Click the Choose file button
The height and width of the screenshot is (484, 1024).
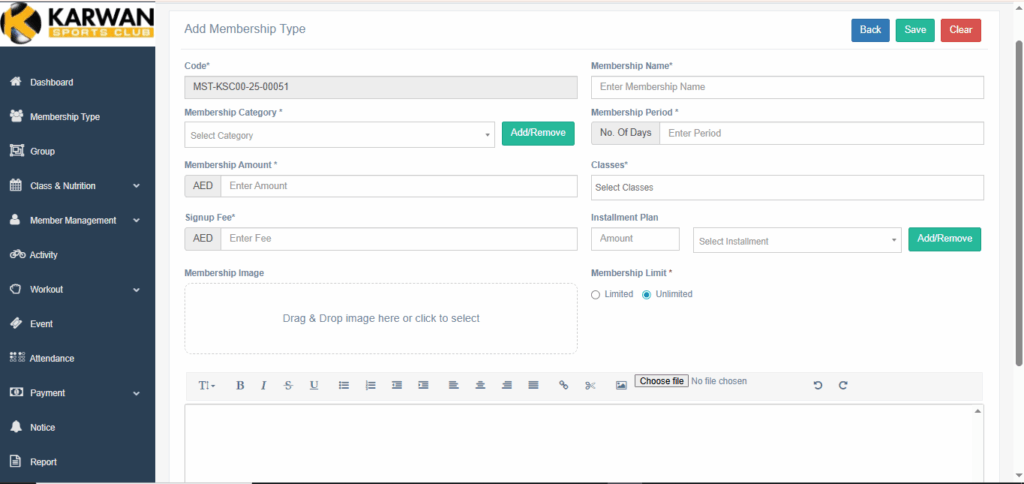661,381
